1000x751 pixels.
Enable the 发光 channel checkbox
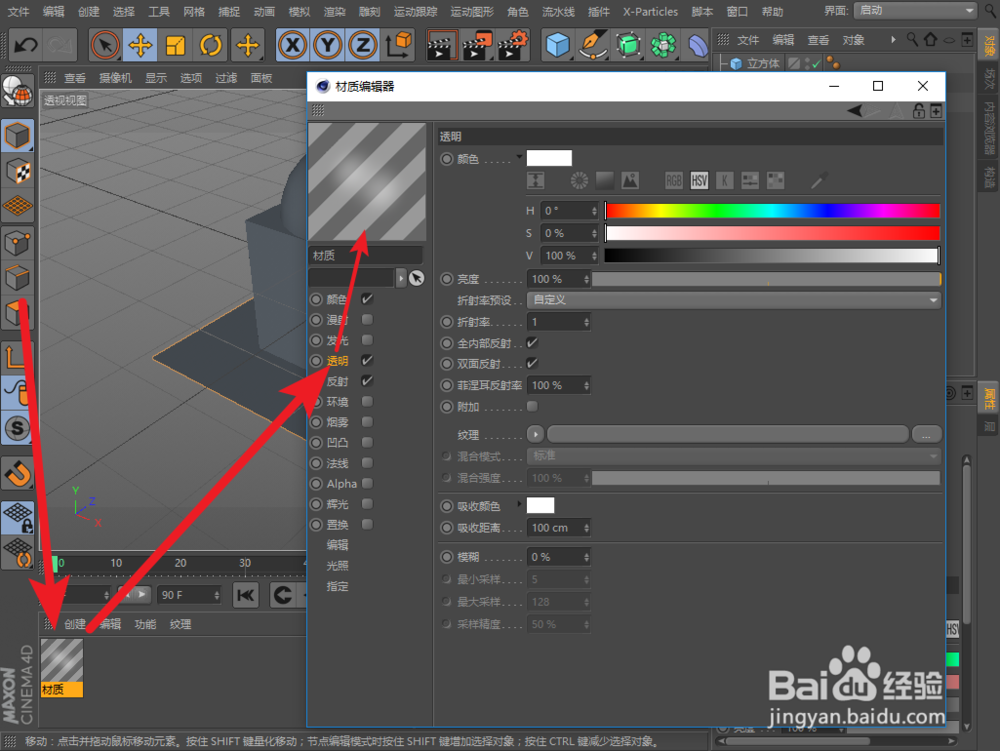367,340
